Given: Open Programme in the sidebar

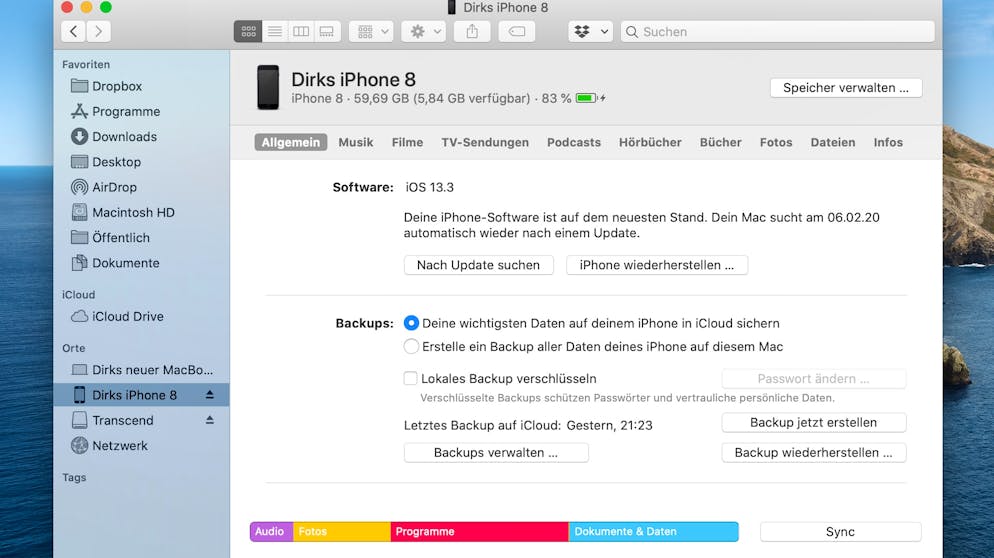Looking at the screenshot, I should coord(141,112).
